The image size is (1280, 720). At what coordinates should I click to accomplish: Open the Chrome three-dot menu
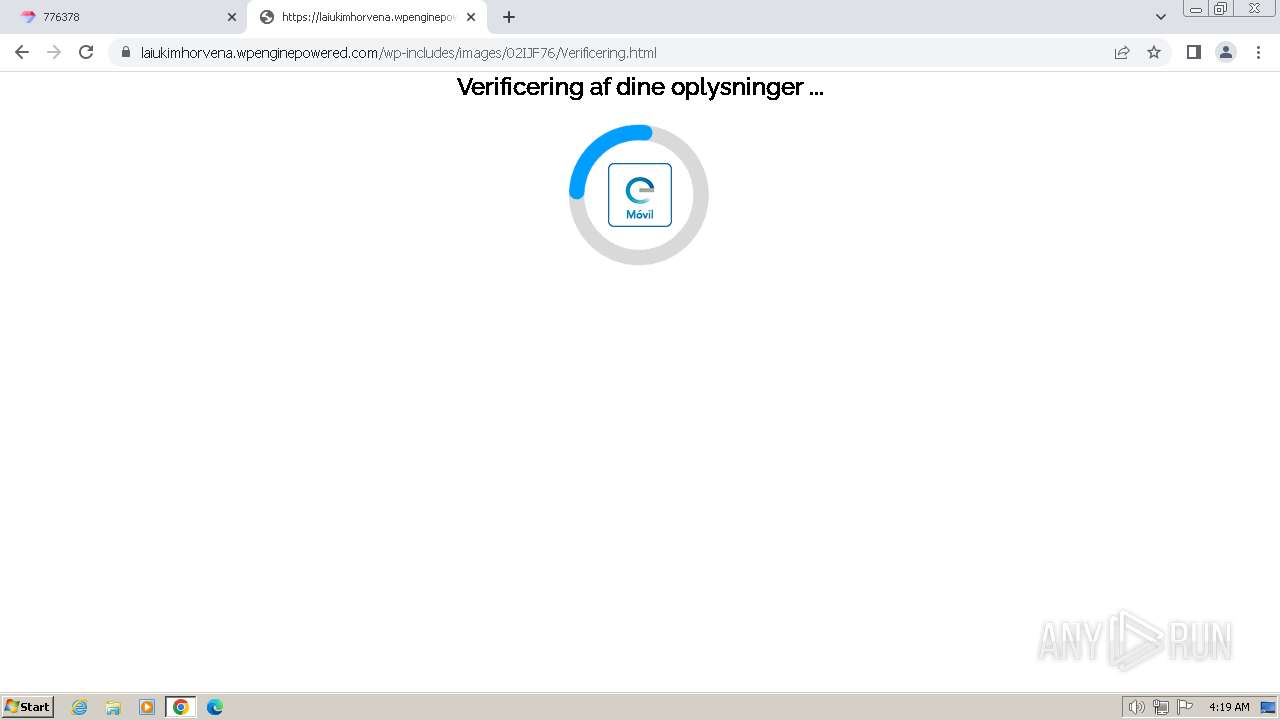[1258, 52]
